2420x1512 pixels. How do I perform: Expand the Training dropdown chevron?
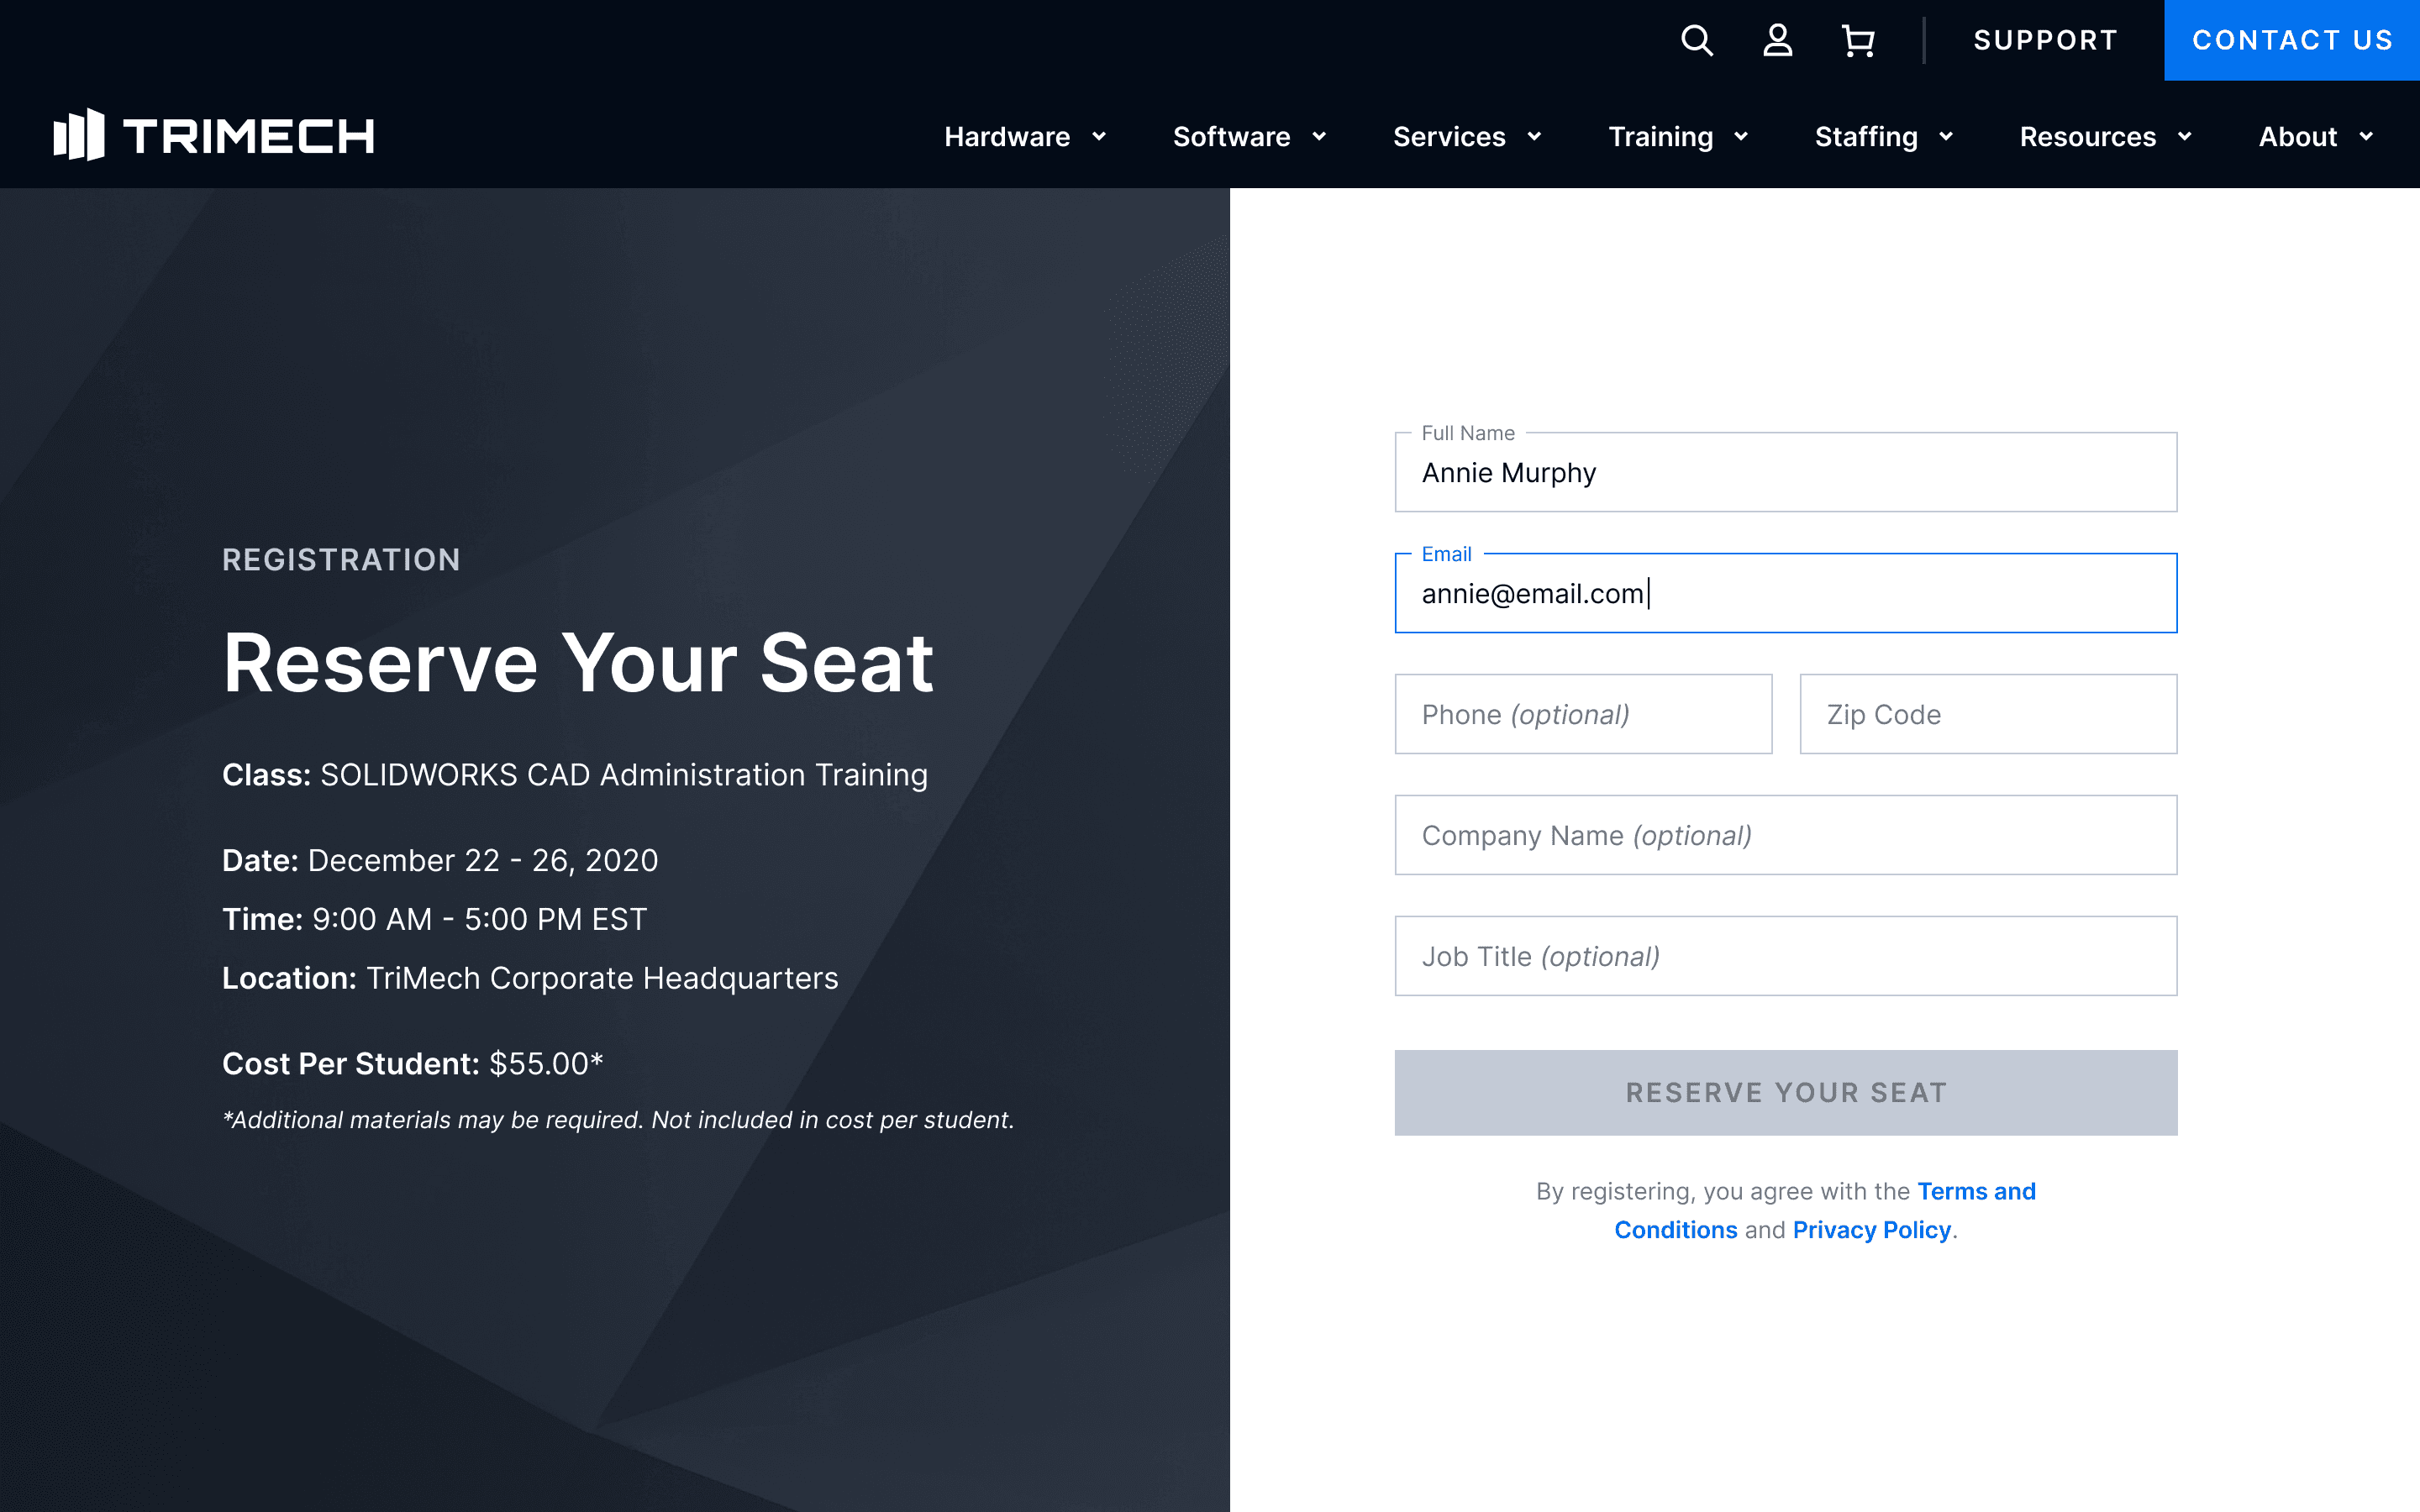click(1741, 136)
